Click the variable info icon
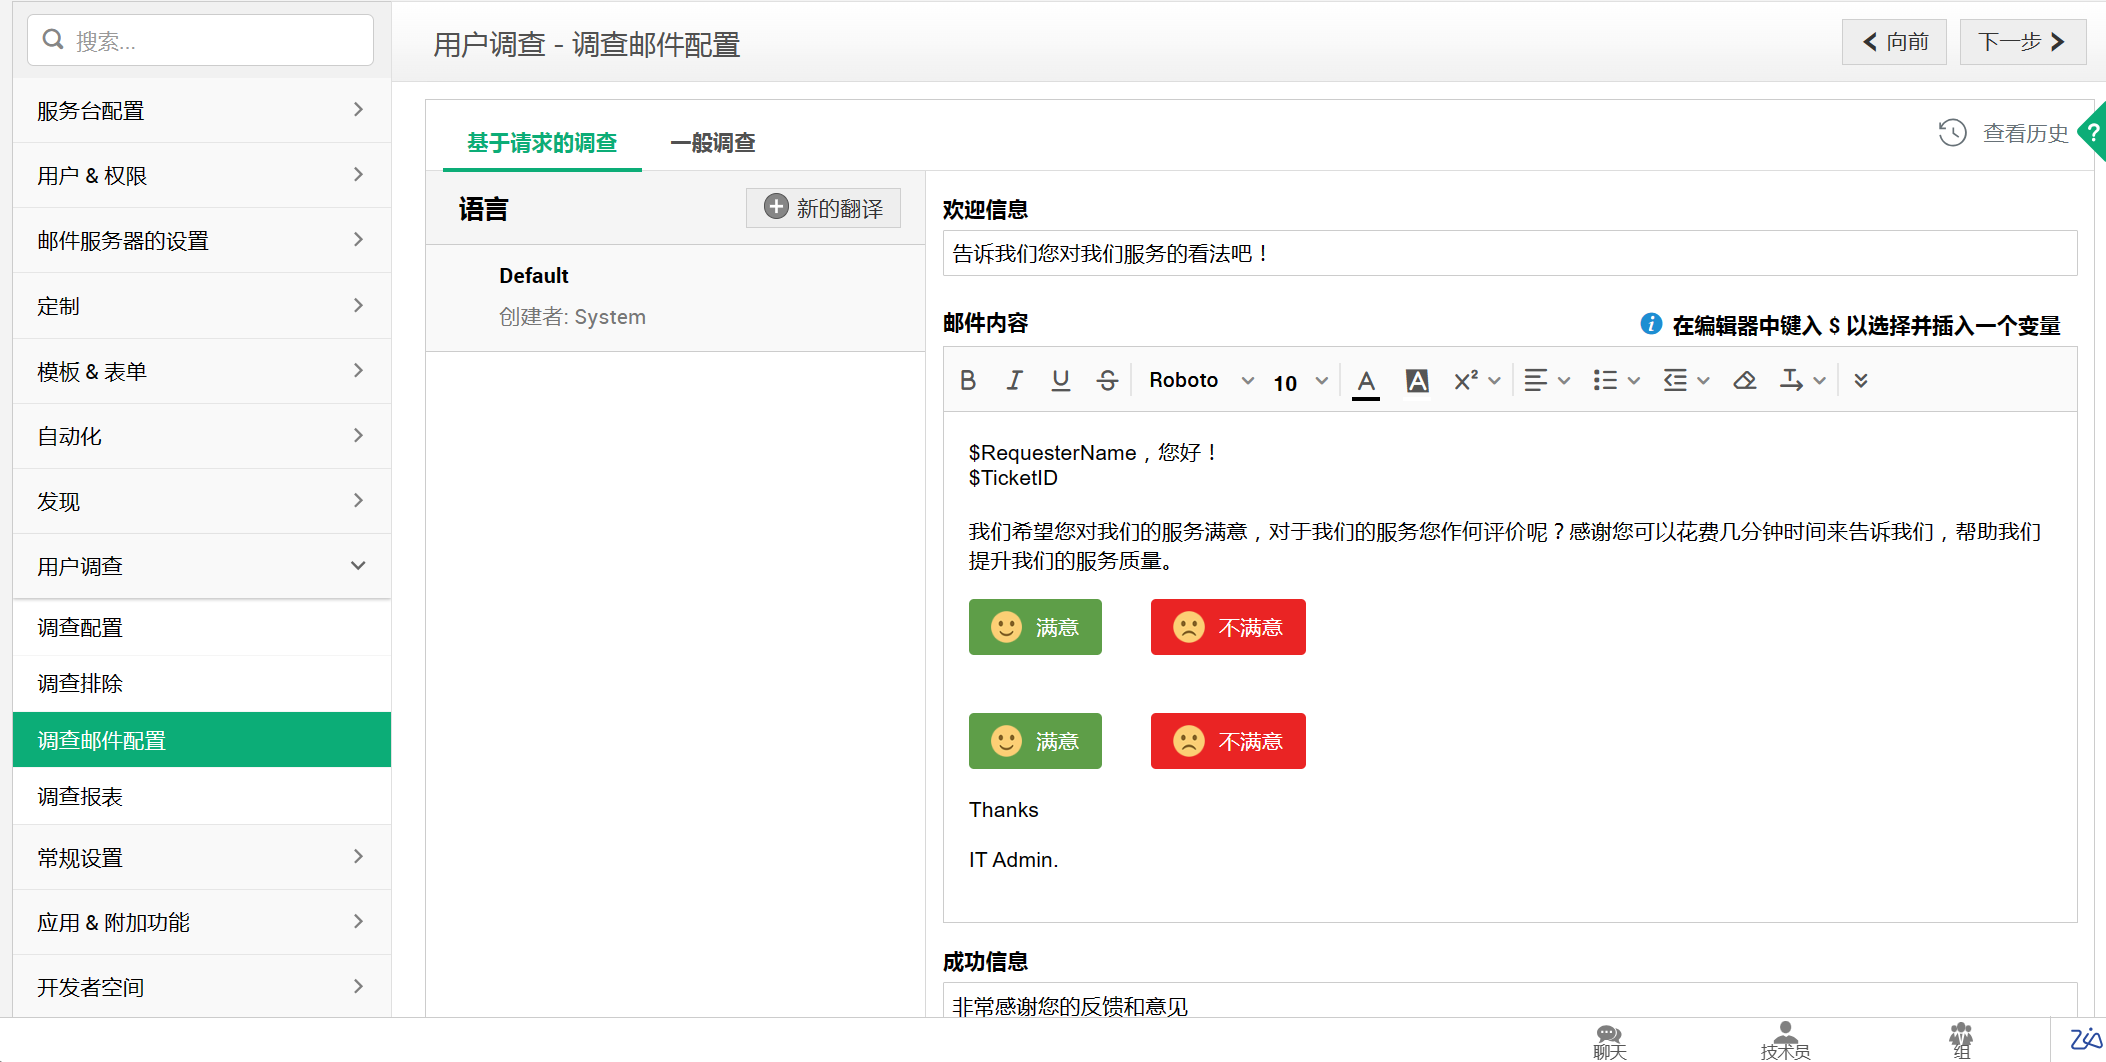The width and height of the screenshot is (2106, 1062). click(x=1651, y=324)
